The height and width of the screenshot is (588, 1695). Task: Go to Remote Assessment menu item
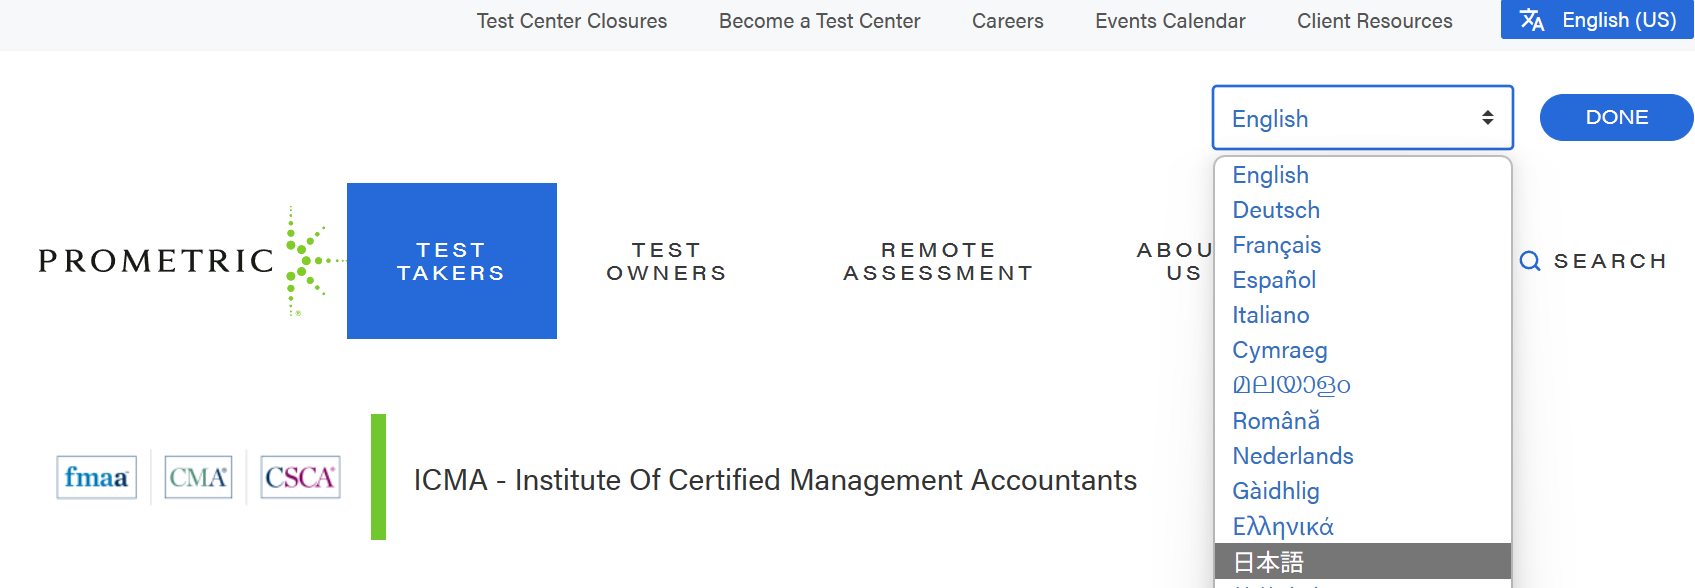pyautogui.click(x=938, y=261)
